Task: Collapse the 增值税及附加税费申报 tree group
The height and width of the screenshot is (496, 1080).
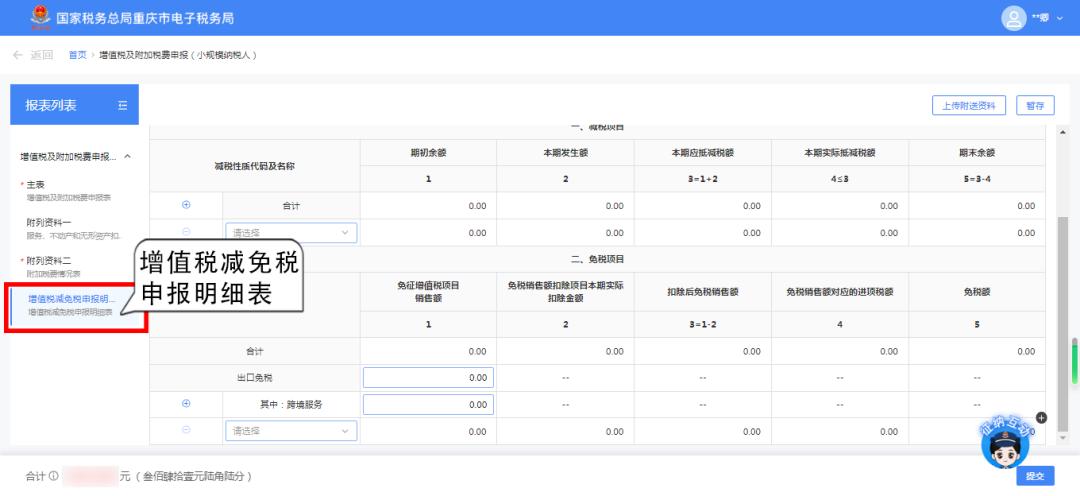Action: point(127,157)
